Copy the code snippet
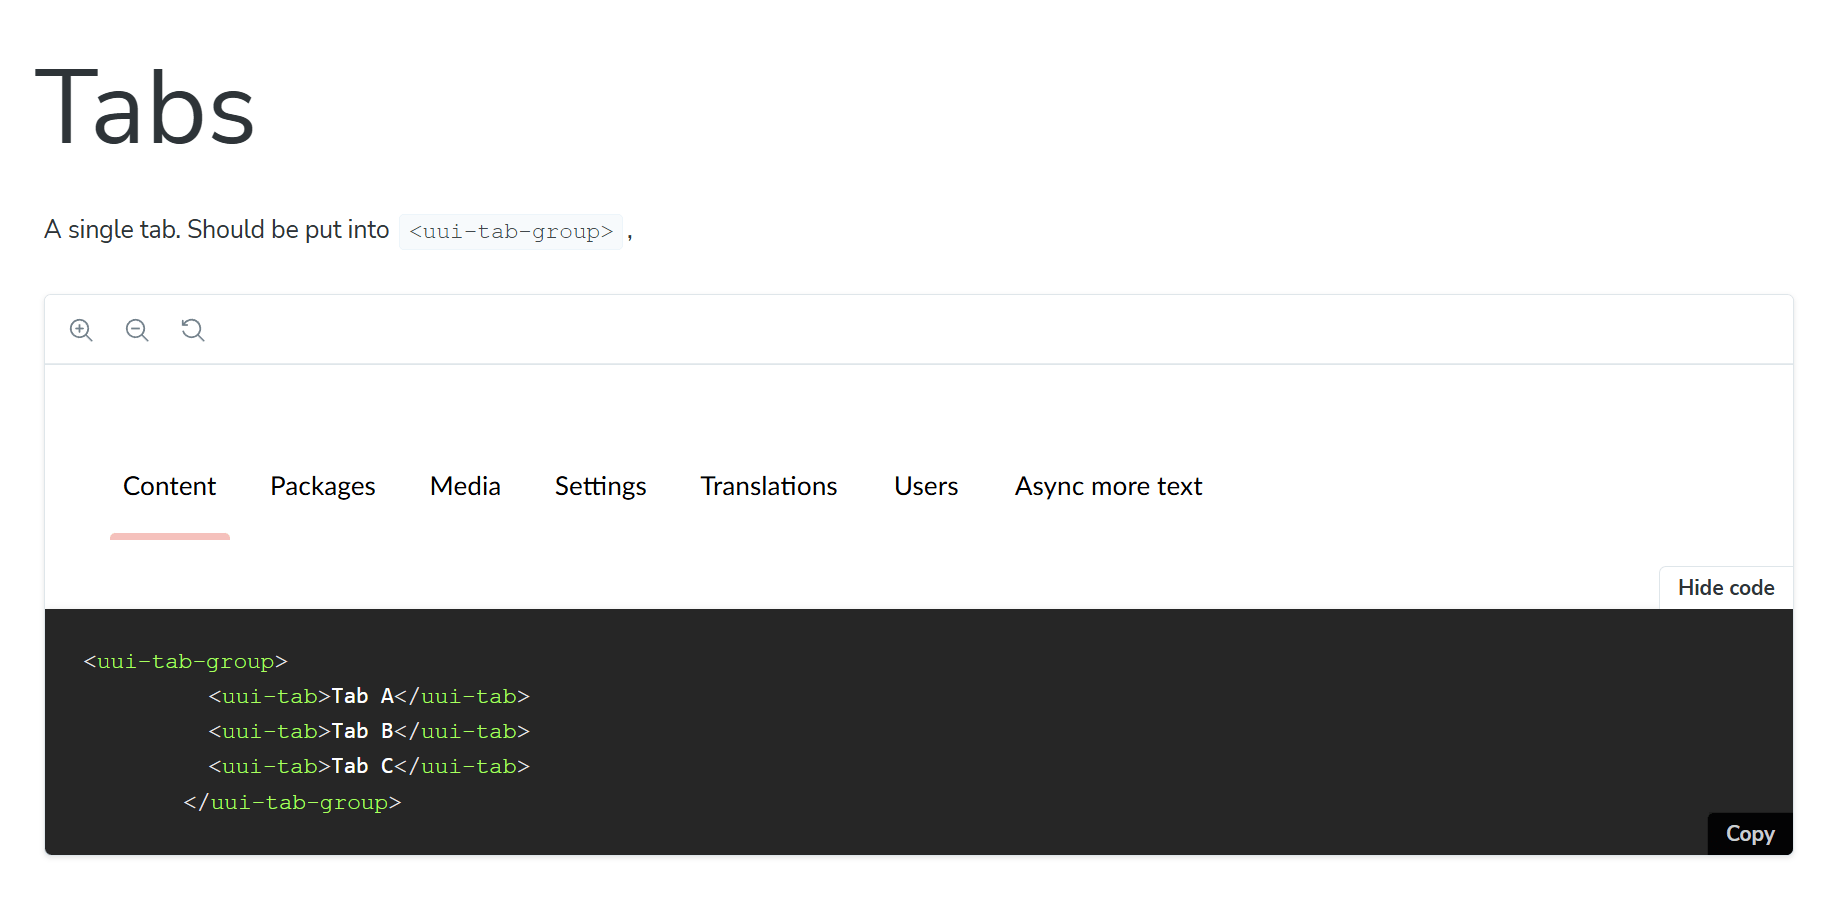 pos(1750,834)
